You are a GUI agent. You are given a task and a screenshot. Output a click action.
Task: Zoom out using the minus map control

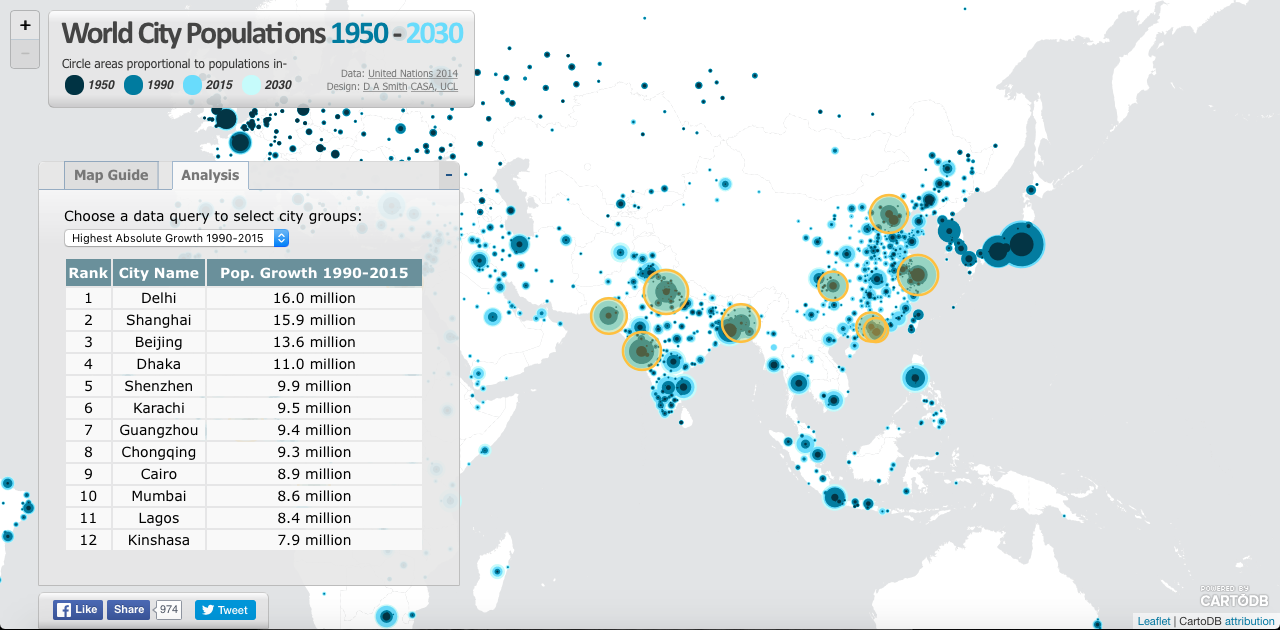click(24, 54)
